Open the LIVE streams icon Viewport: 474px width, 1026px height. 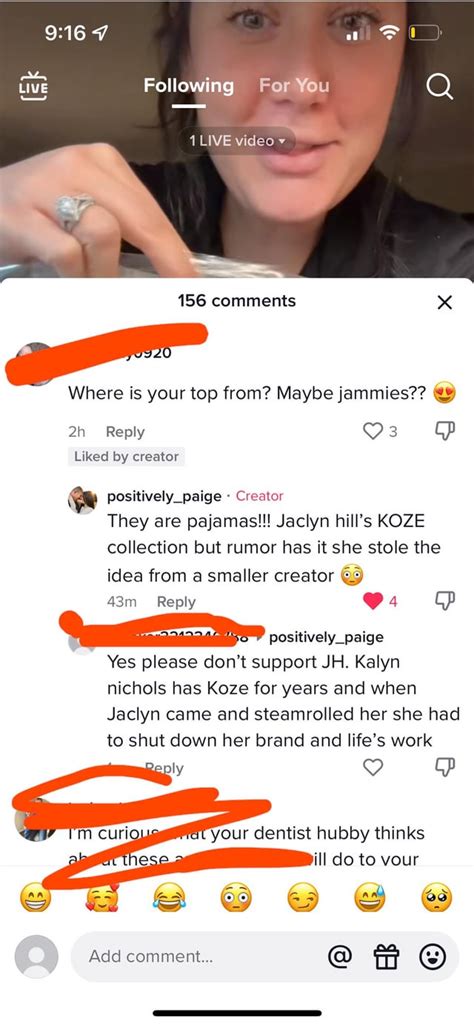coord(33,87)
